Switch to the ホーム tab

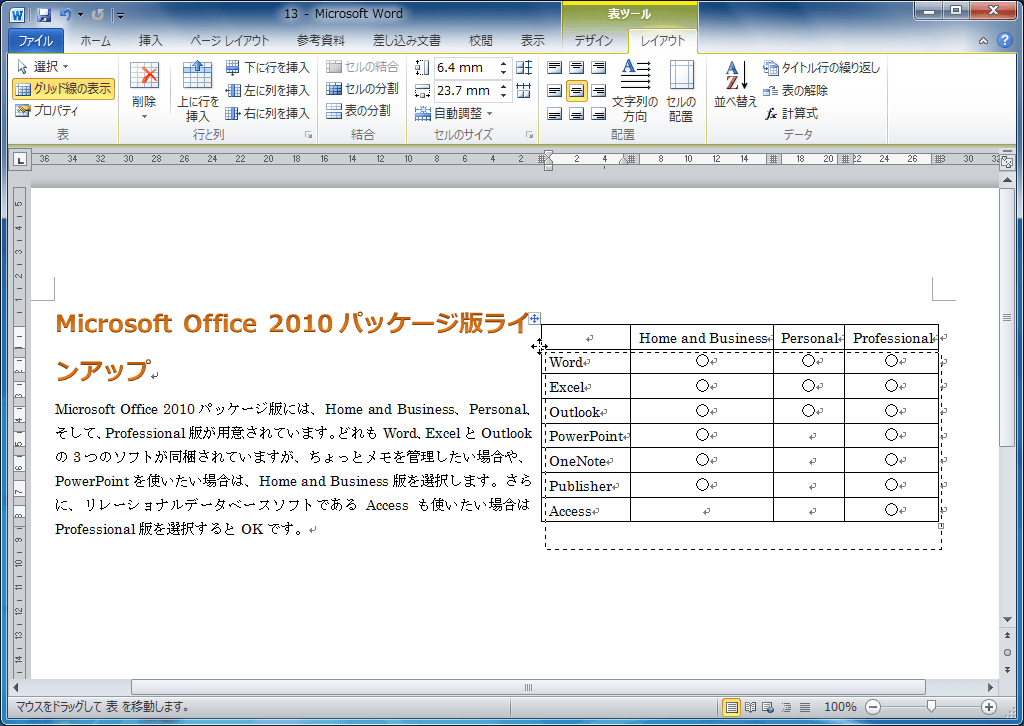point(95,40)
